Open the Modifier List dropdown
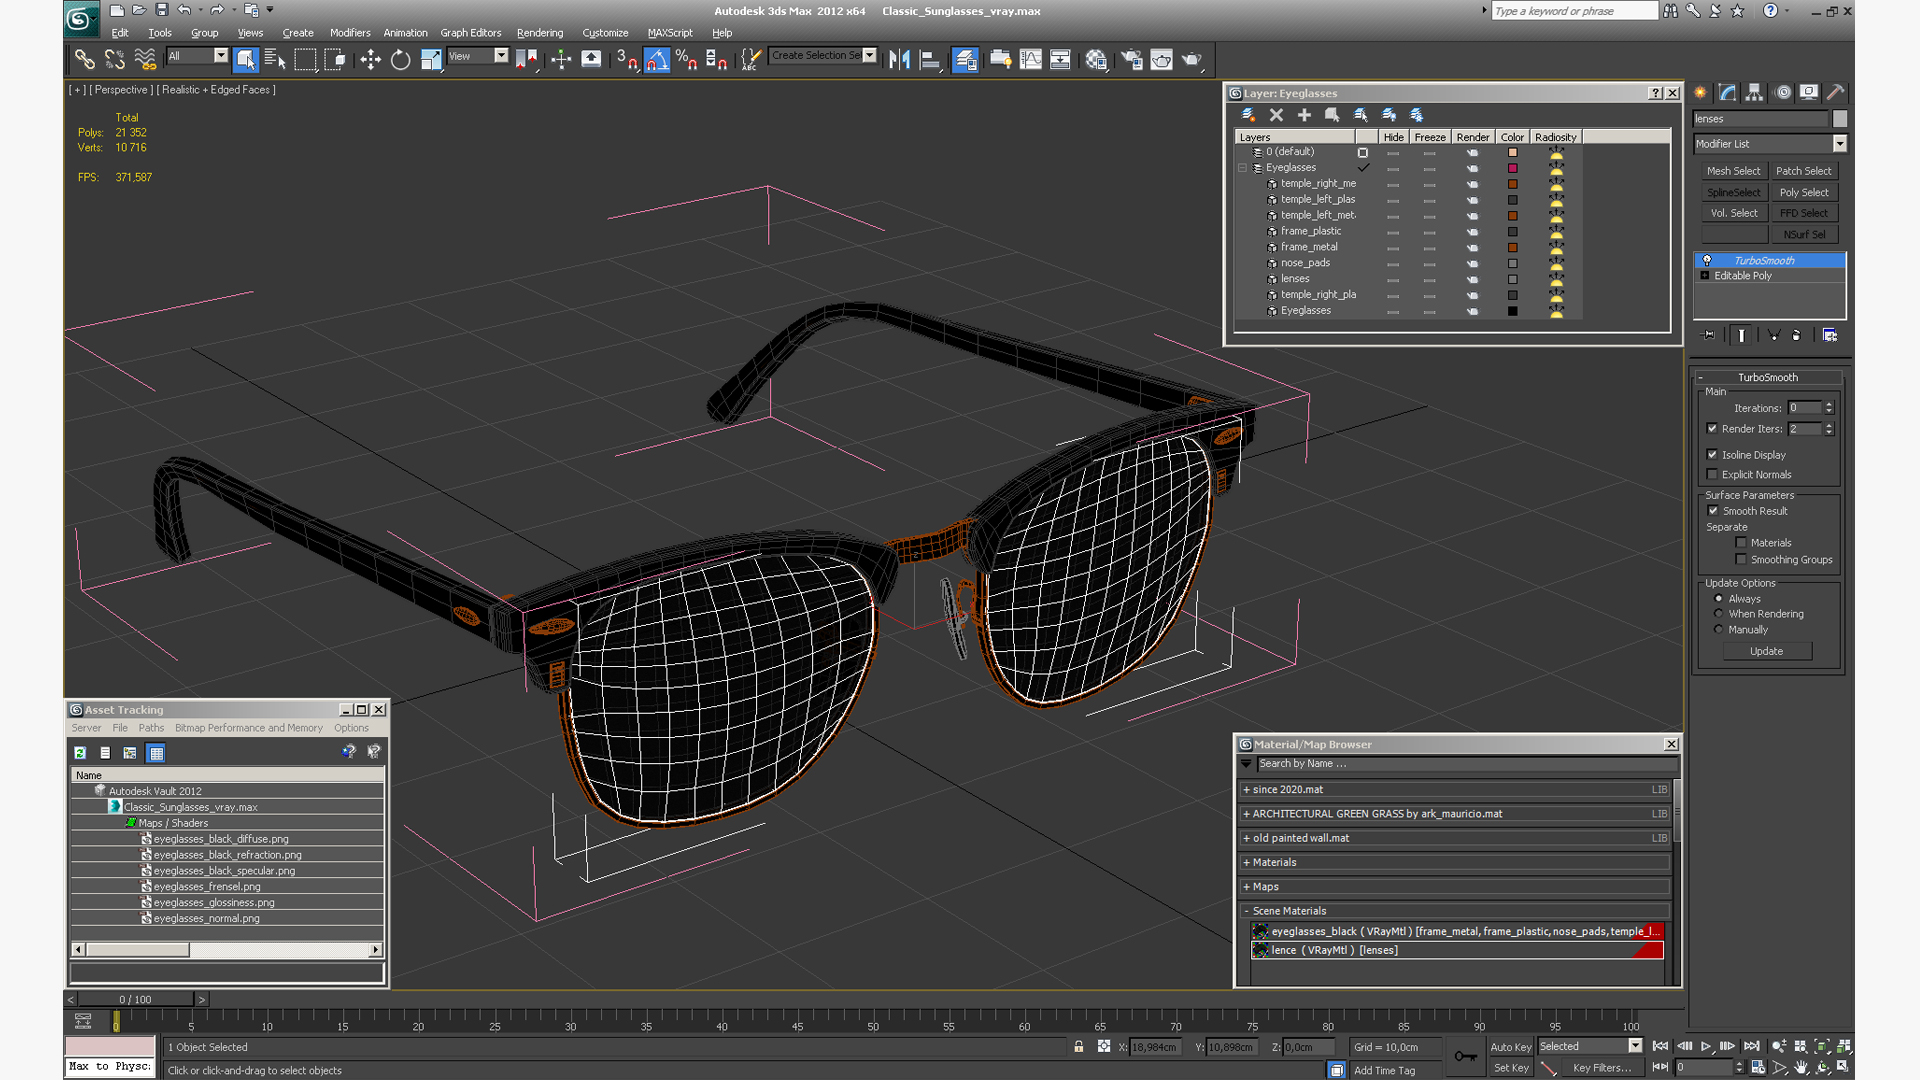The image size is (1920, 1080). (x=1839, y=144)
